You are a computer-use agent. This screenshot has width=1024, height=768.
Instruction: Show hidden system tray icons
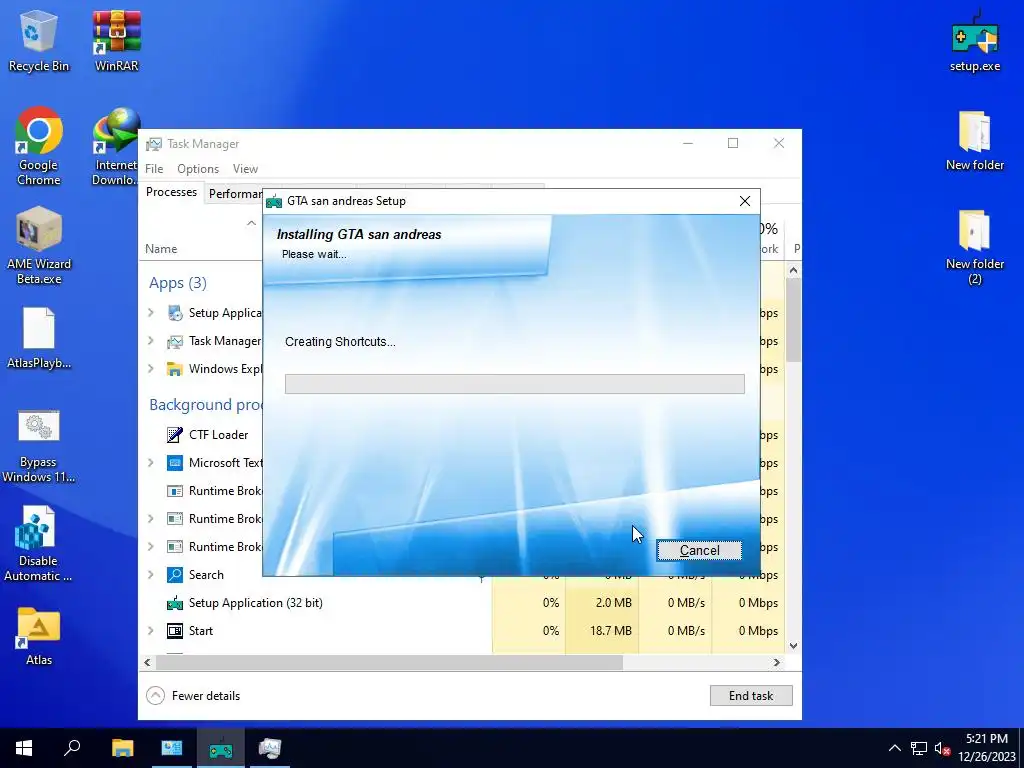[x=895, y=748]
